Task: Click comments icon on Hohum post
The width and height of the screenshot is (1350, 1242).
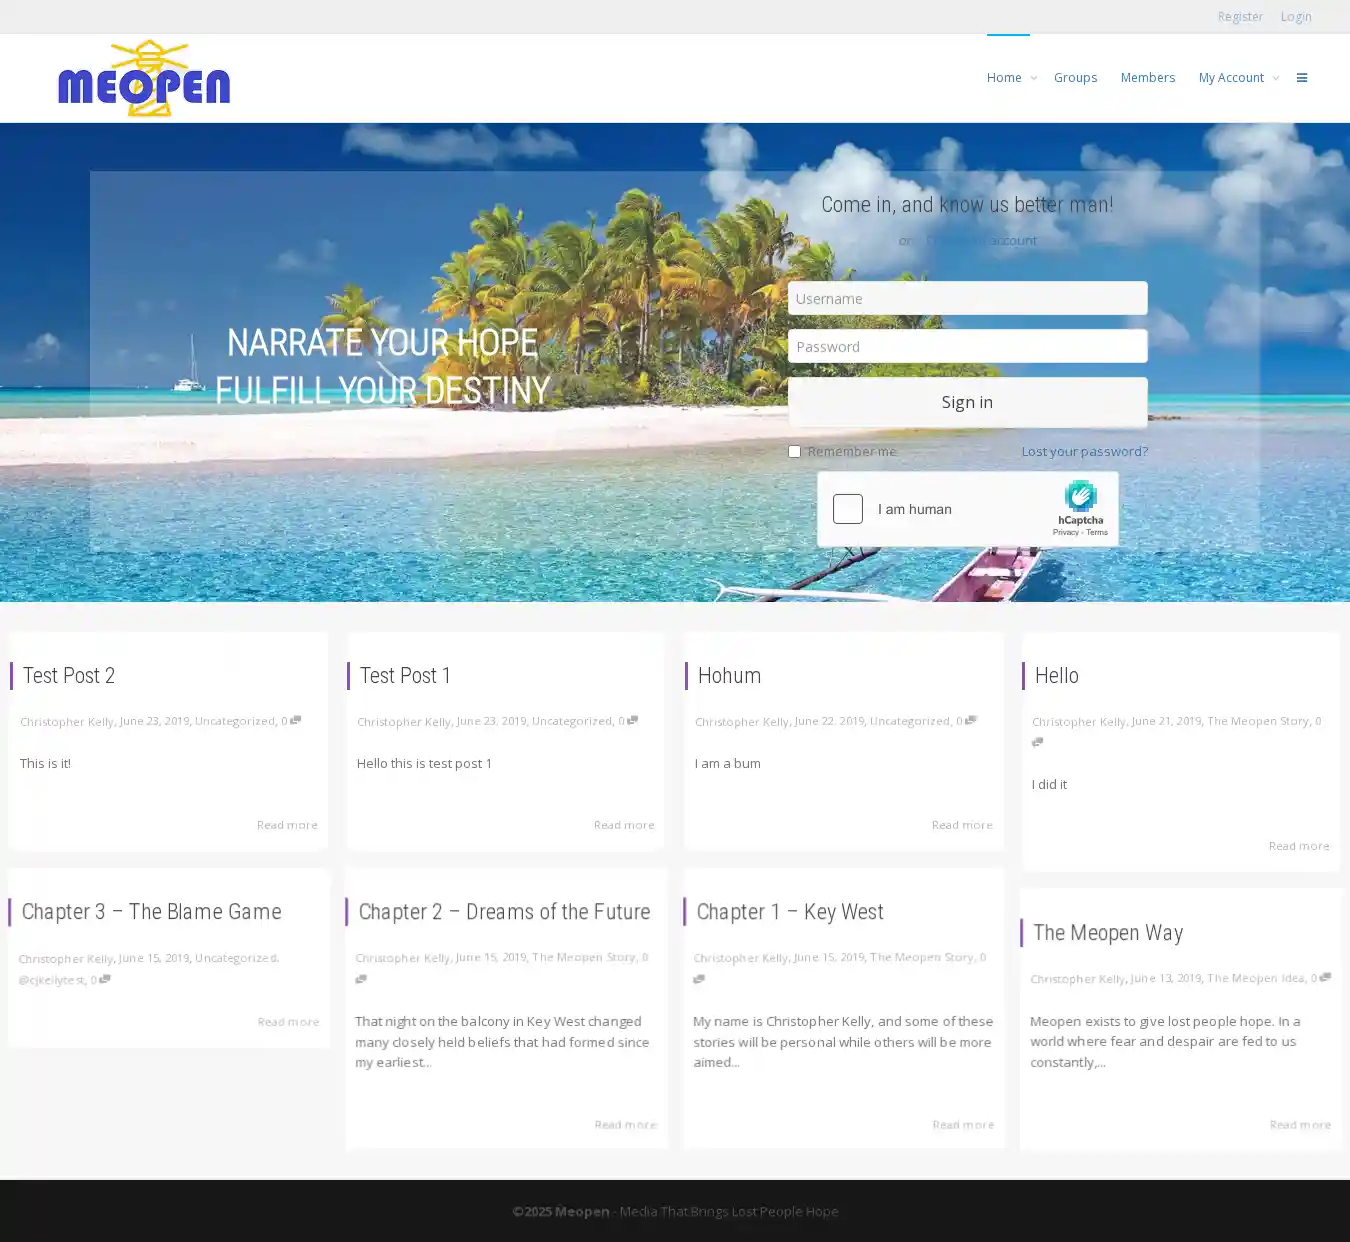Action: click(x=970, y=720)
